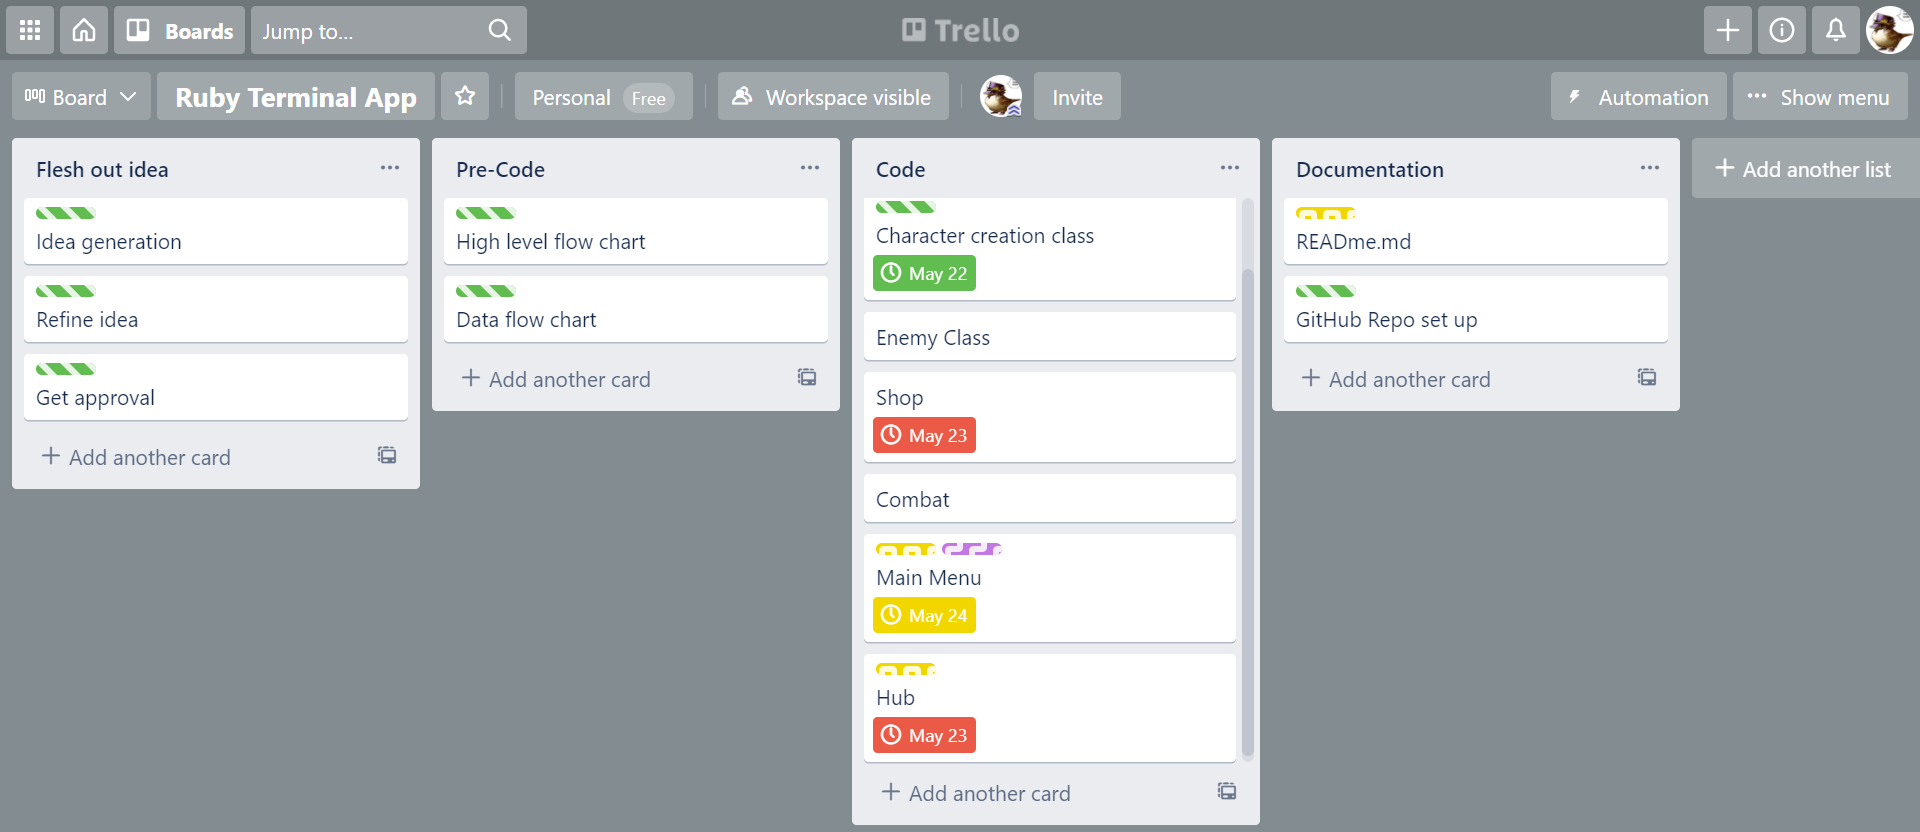Click the board member avatar

click(x=1001, y=96)
